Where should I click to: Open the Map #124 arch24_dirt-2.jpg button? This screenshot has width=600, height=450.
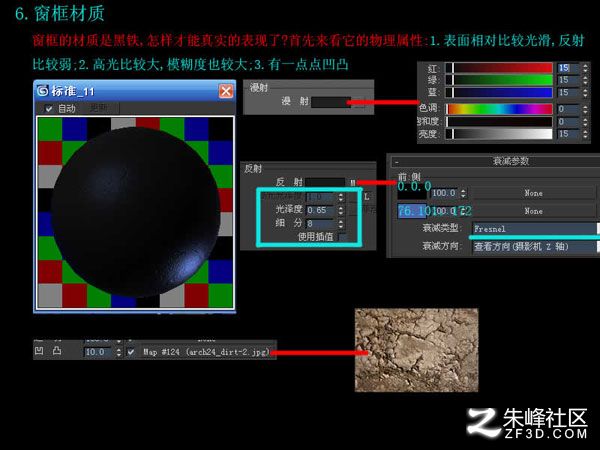[x=206, y=352]
